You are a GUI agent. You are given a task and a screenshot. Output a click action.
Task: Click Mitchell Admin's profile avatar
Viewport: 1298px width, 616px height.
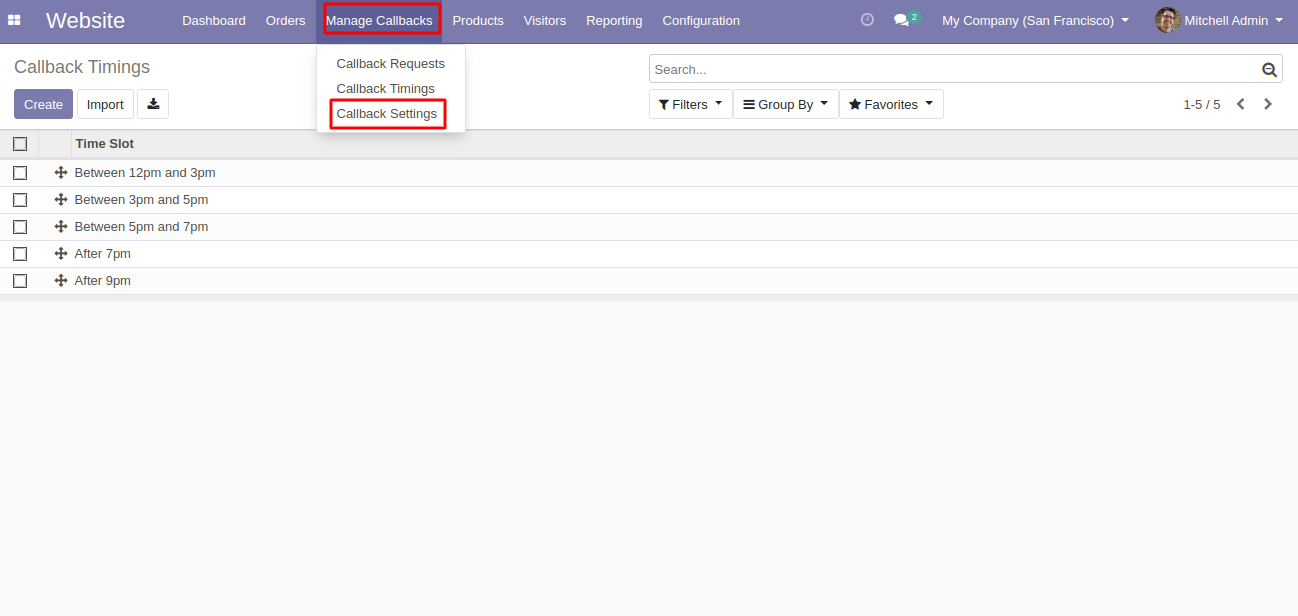tap(1166, 19)
